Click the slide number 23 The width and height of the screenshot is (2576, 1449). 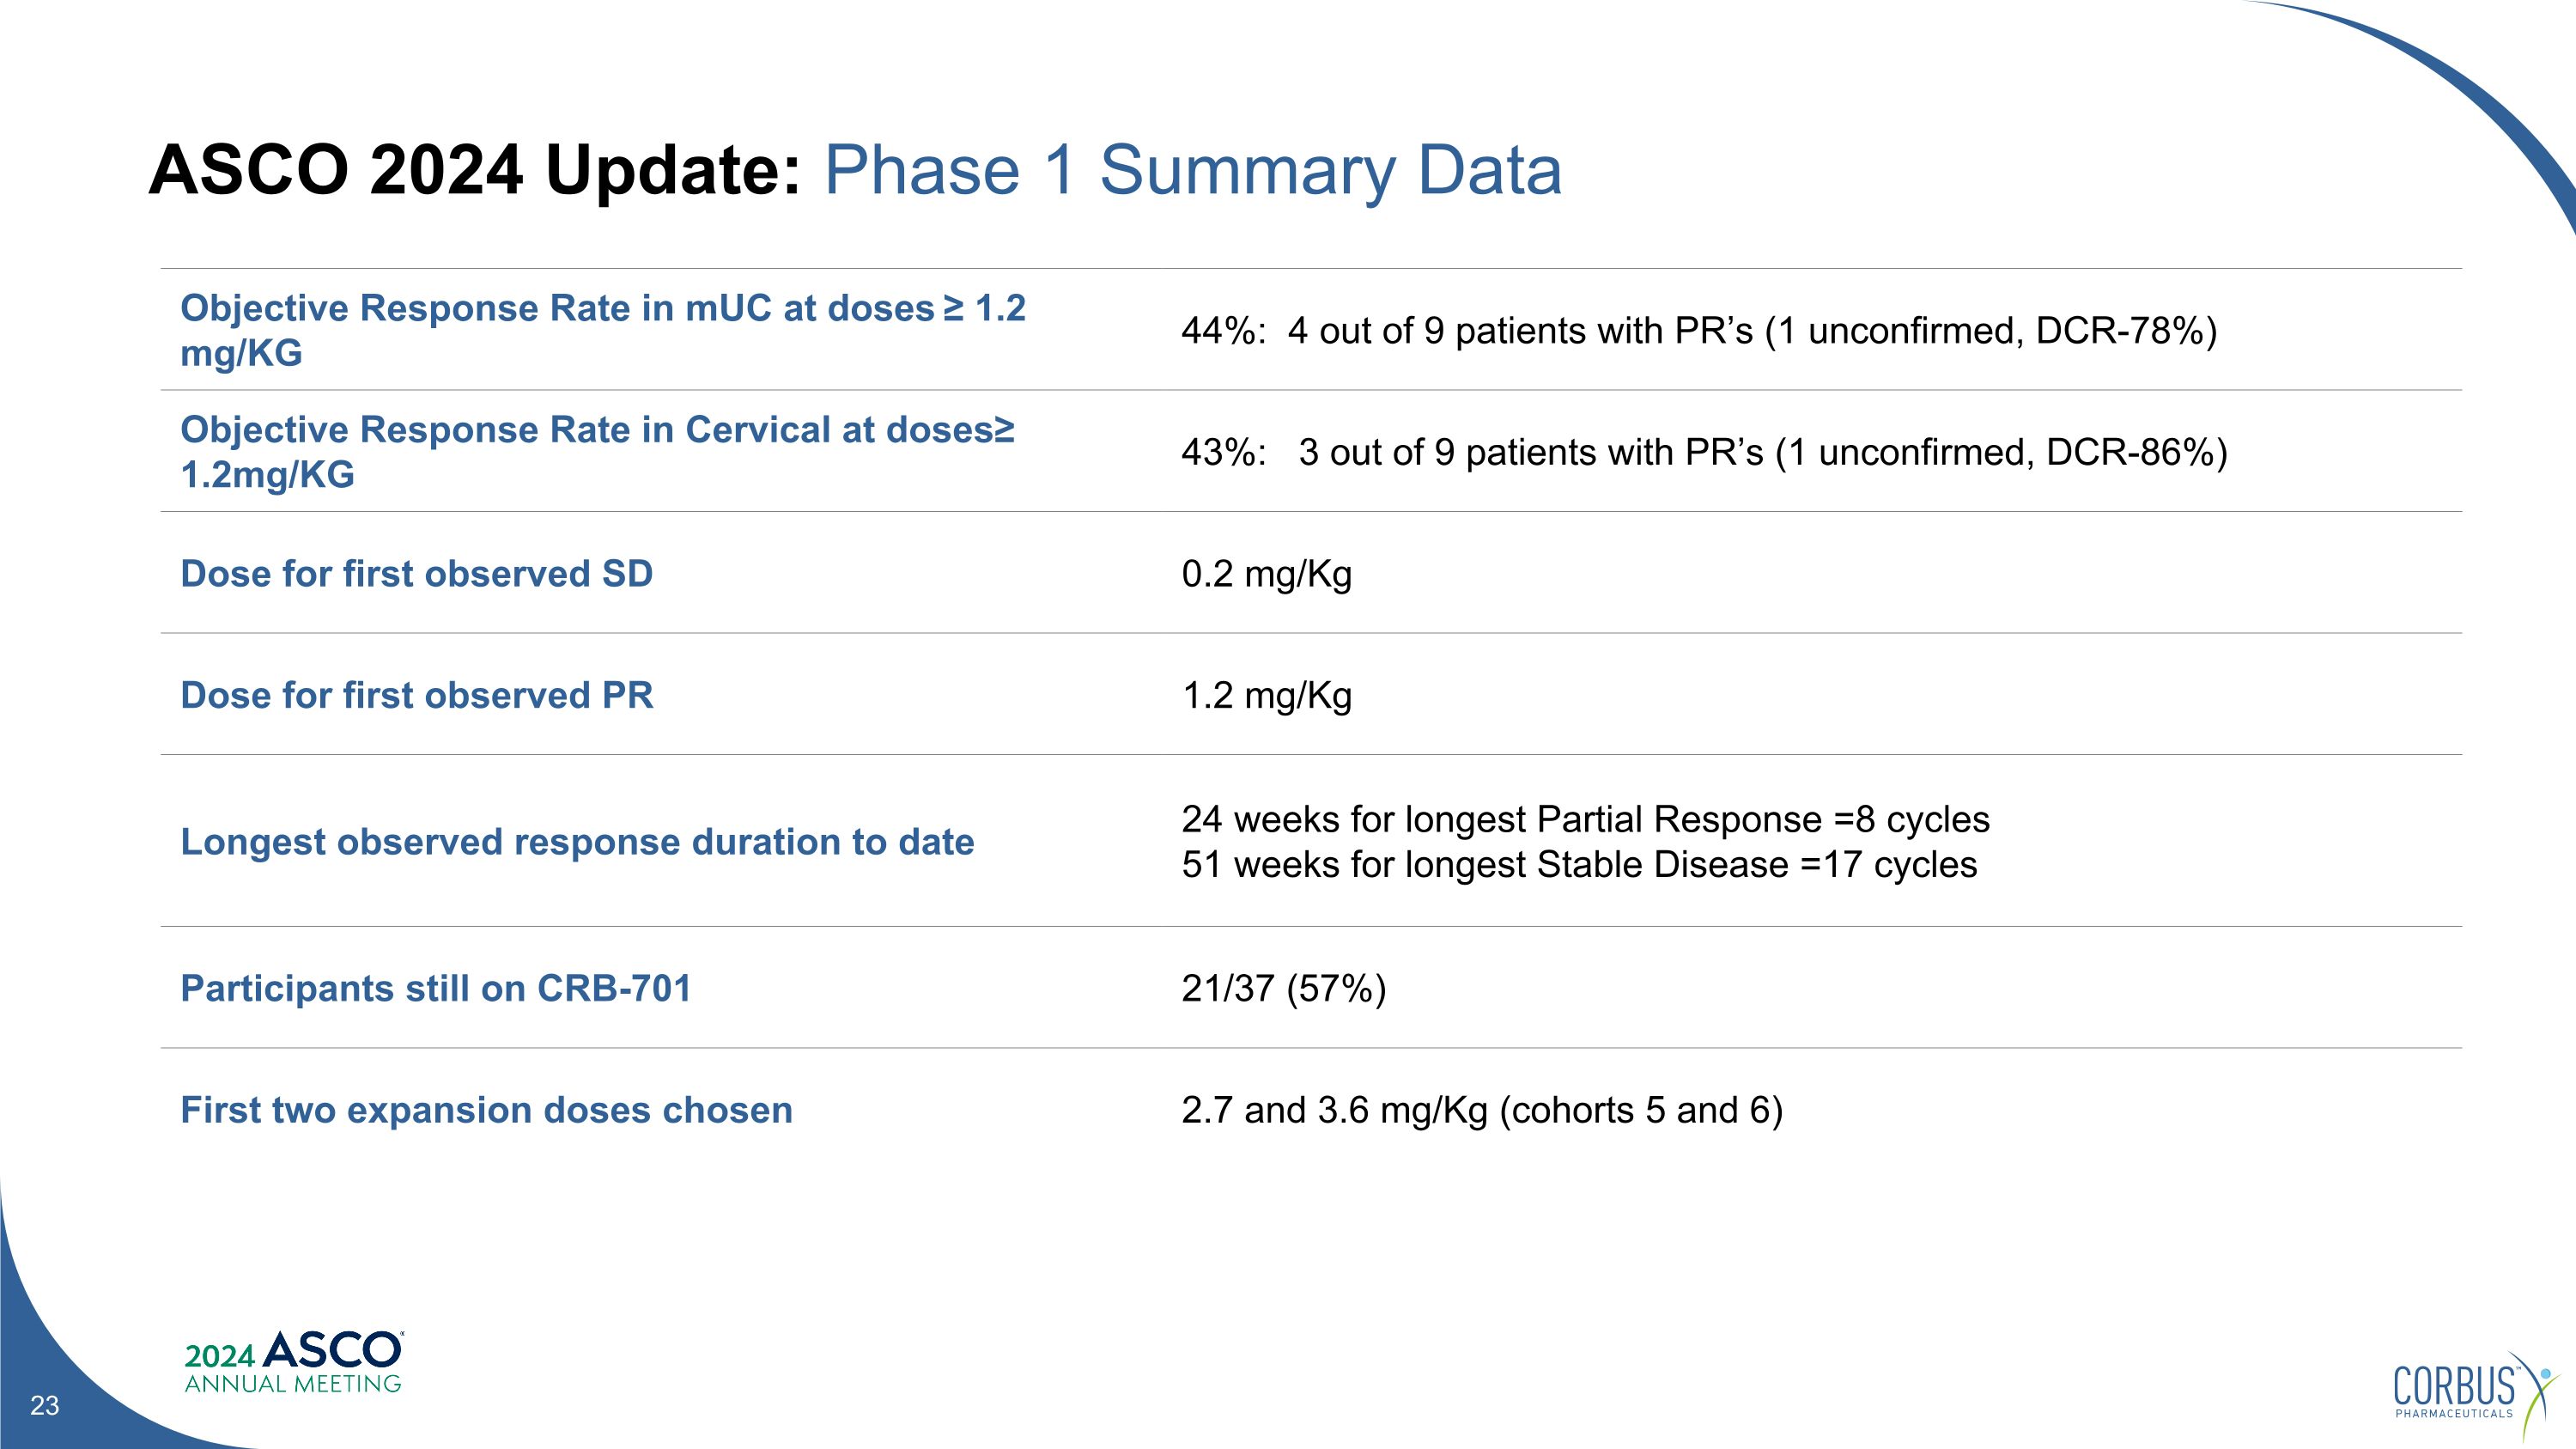[x=45, y=1406]
